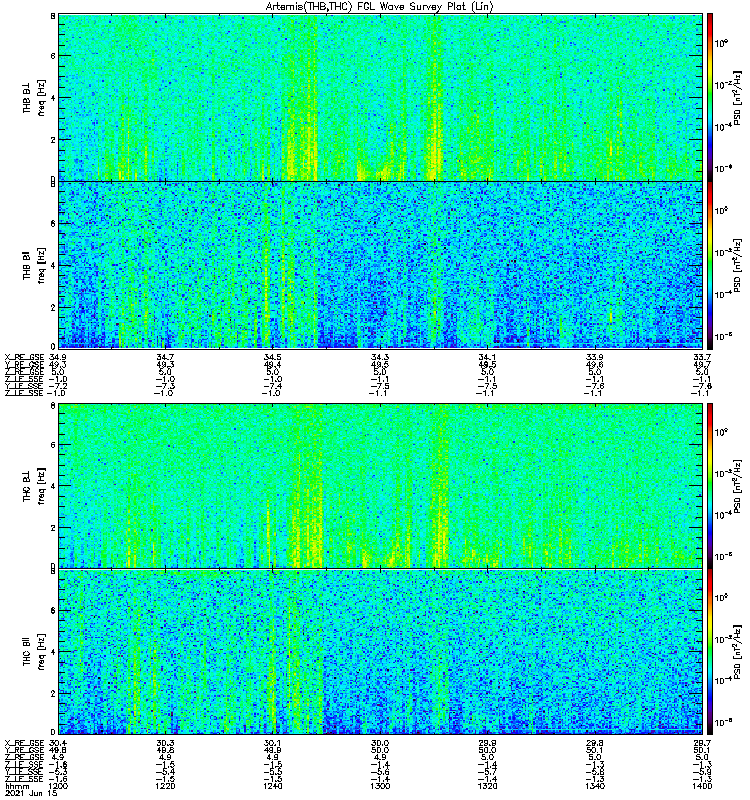Image resolution: width=750 pixels, height=800 pixels.
Task: Click the 1300 time tick label
Action: coord(380,786)
